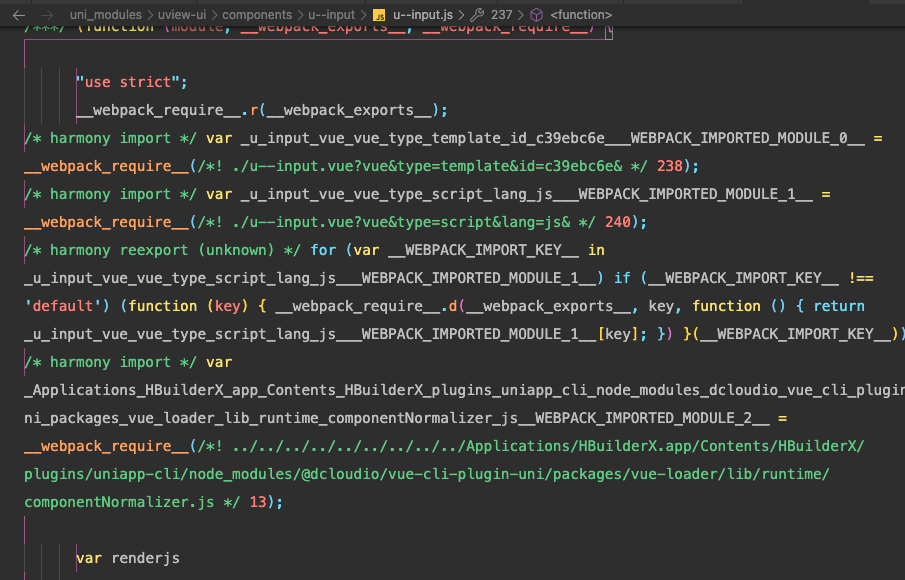Open the 237 symbol breadcrumb

click(502, 15)
